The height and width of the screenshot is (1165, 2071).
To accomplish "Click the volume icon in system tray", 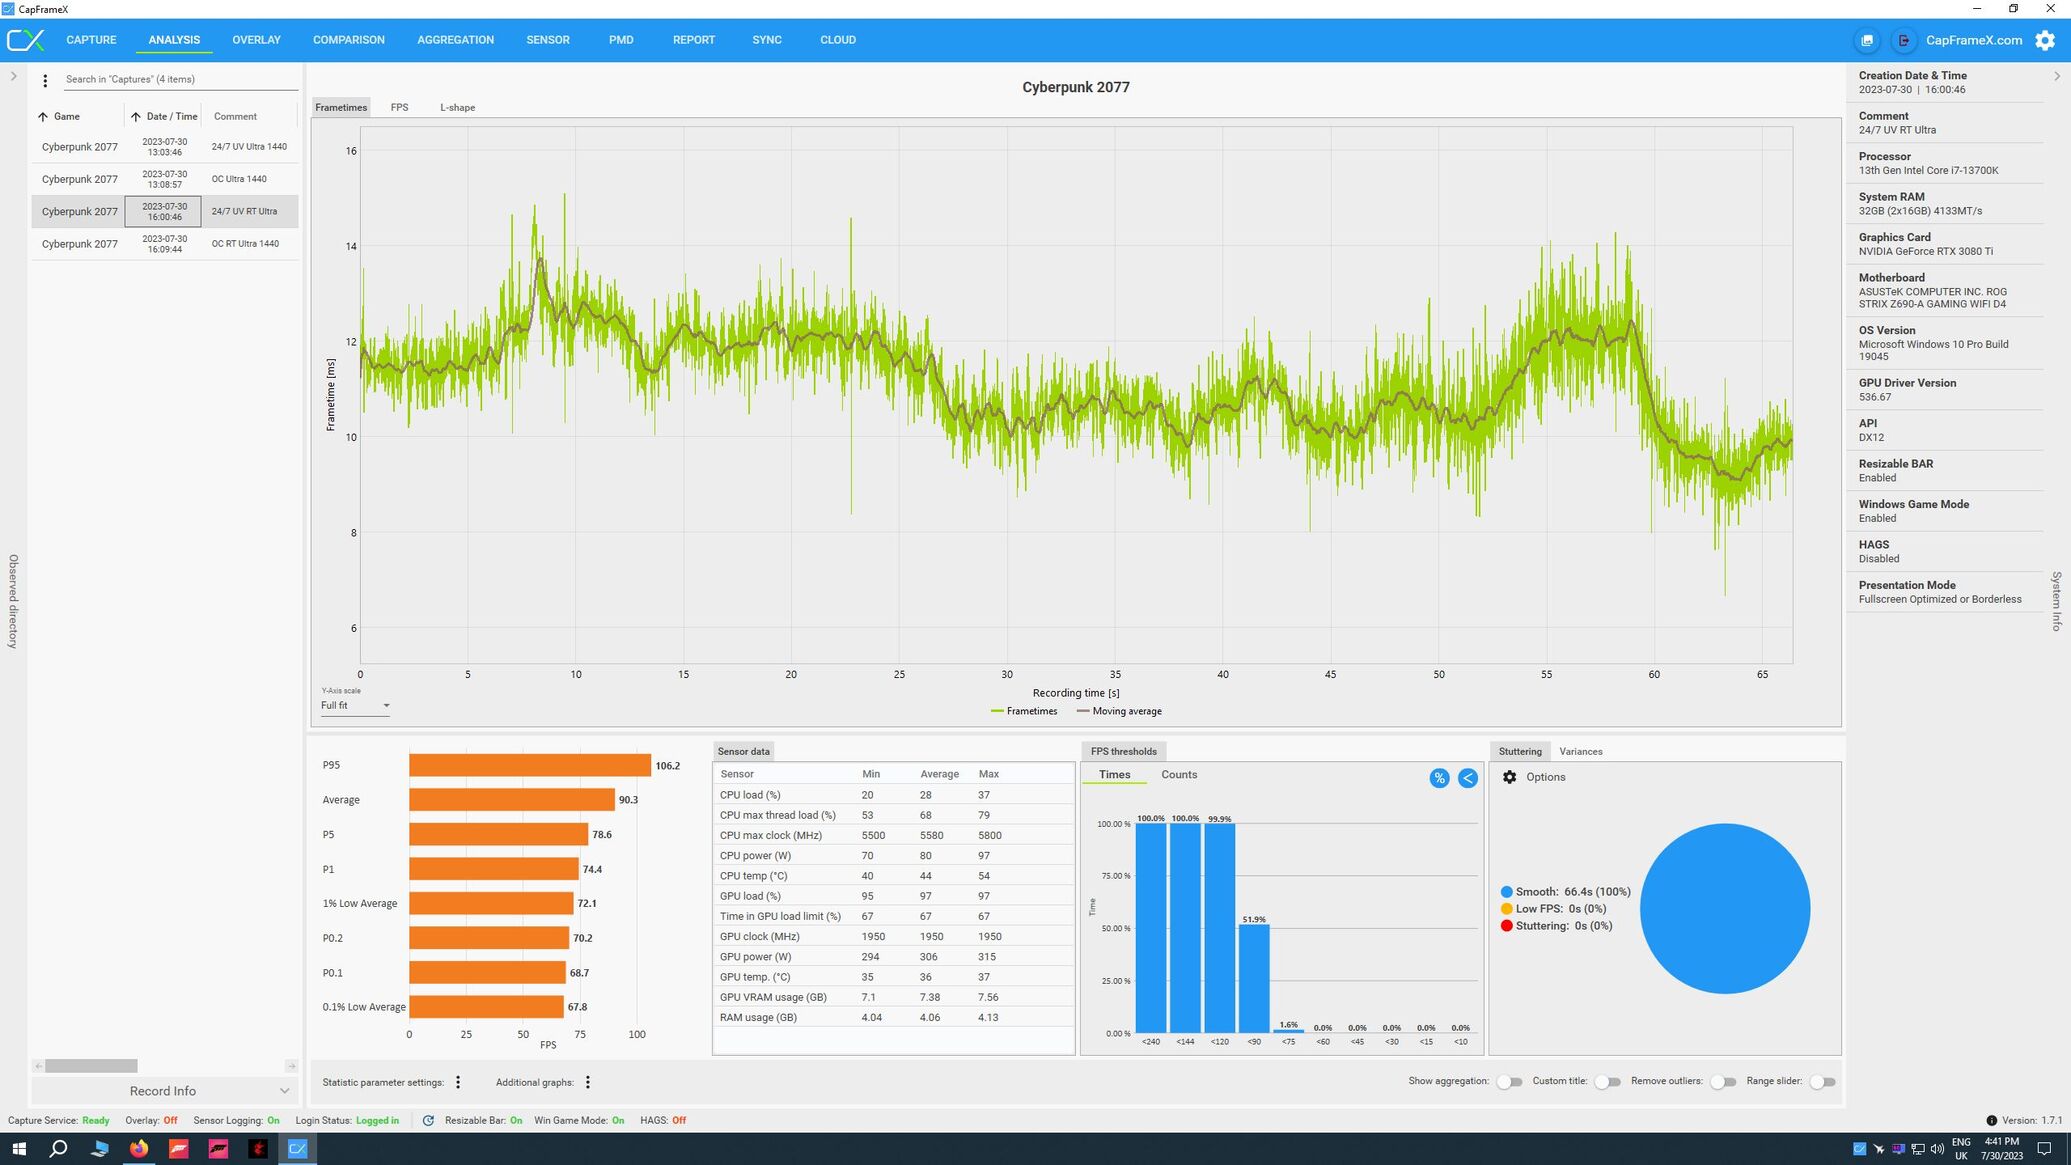I will point(1937,1148).
